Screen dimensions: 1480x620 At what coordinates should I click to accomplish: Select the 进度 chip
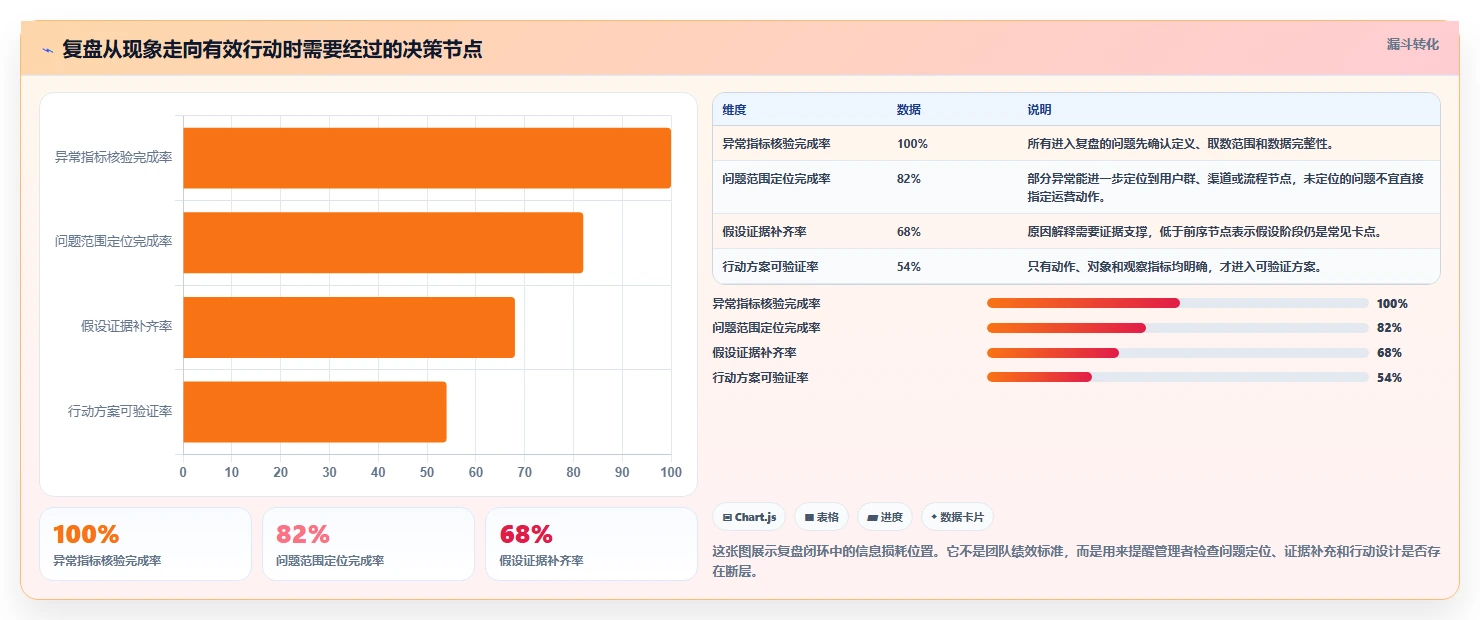(885, 517)
